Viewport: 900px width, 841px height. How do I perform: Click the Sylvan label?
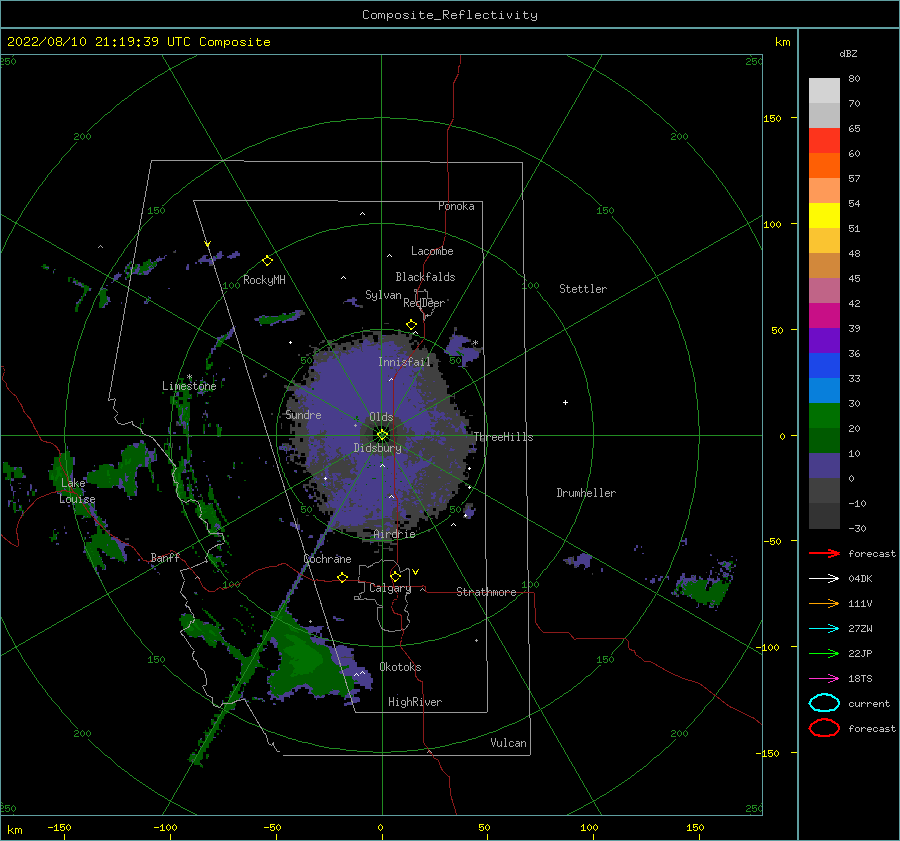point(383,295)
